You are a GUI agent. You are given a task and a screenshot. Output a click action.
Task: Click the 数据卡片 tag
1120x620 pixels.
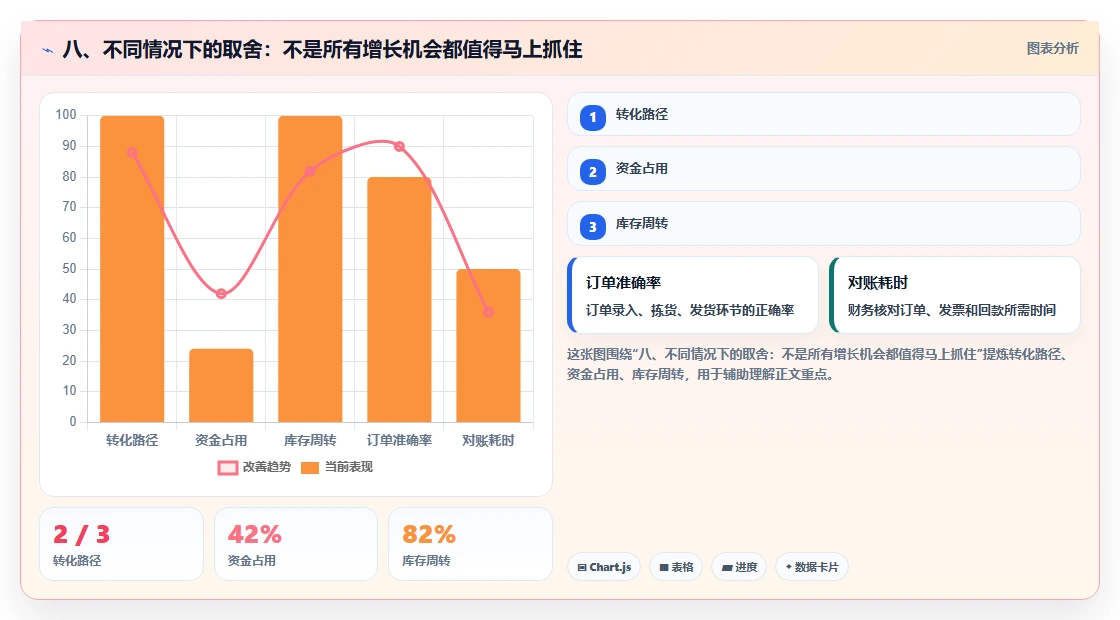pos(812,567)
